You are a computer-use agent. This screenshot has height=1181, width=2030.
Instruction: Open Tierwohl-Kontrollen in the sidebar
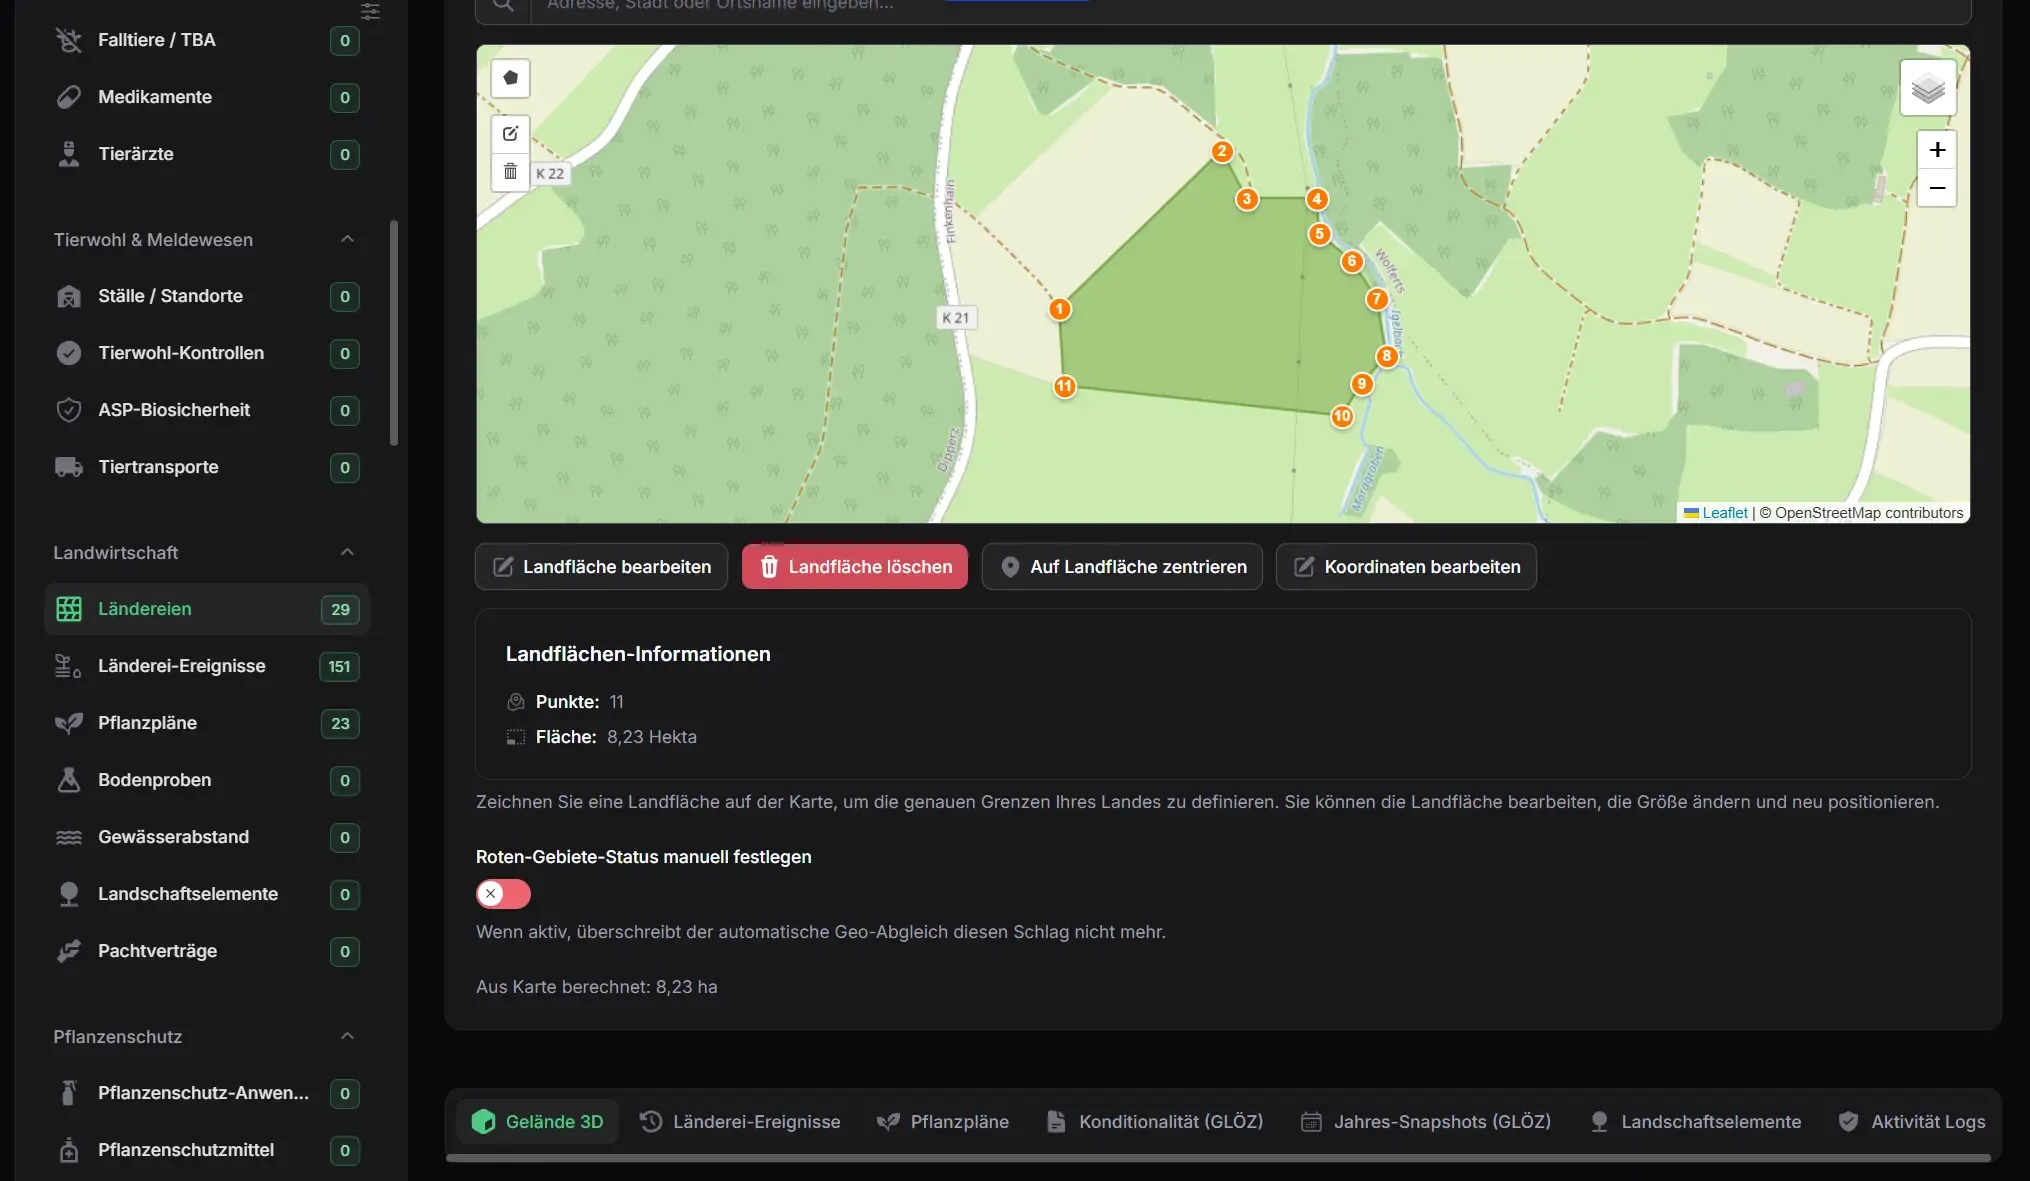[x=207, y=353]
